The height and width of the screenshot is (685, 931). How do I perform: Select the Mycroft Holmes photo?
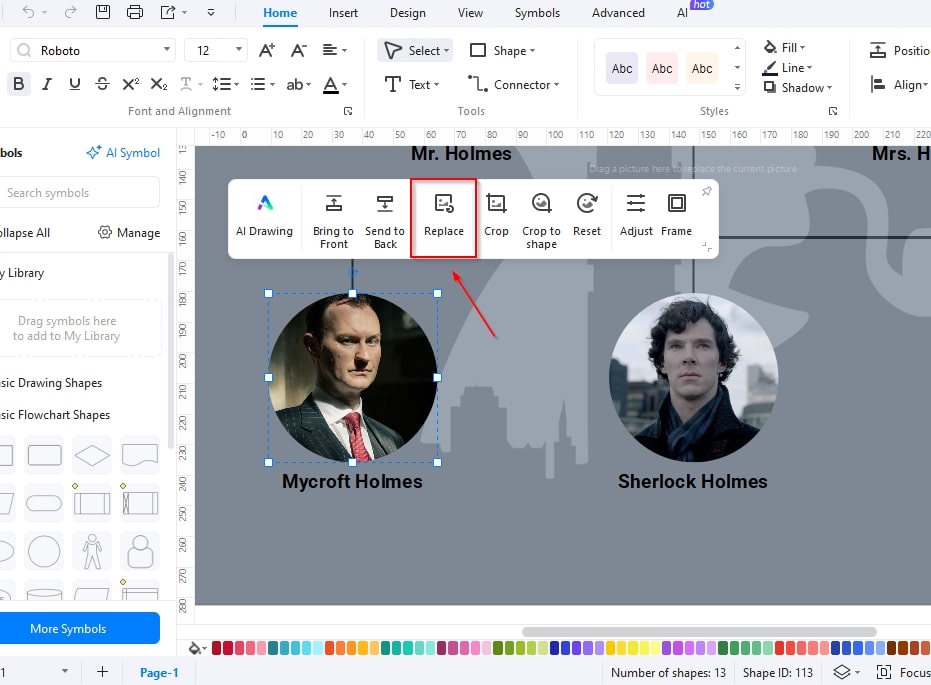(352, 378)
